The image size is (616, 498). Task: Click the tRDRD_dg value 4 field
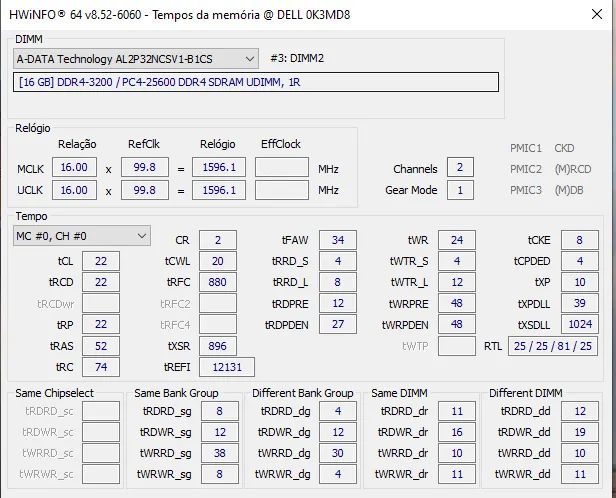[x=338, y=411]
